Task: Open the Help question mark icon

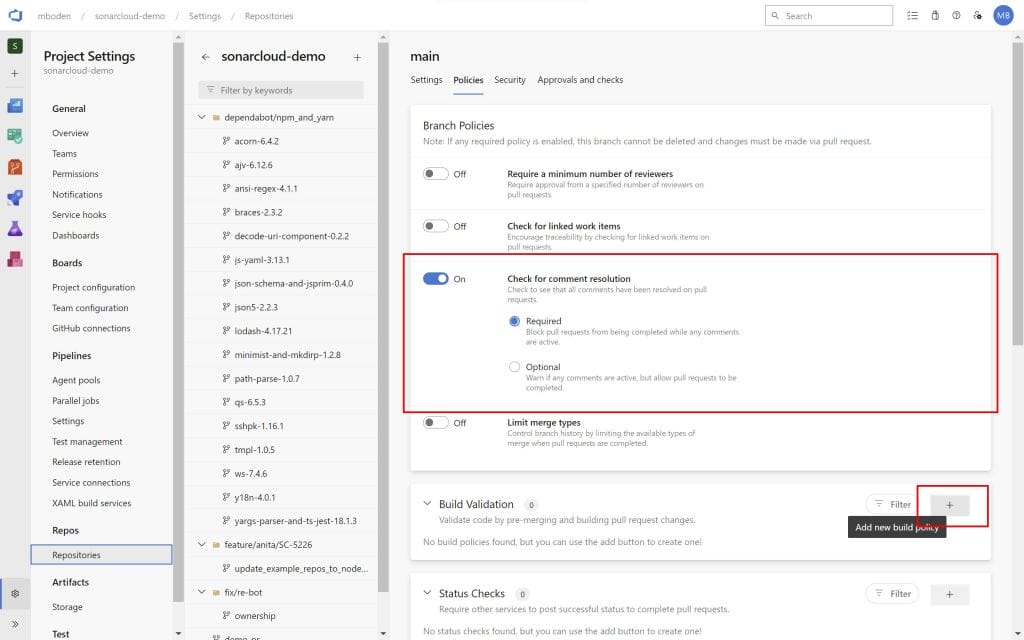Action: [x=956, y=15]
